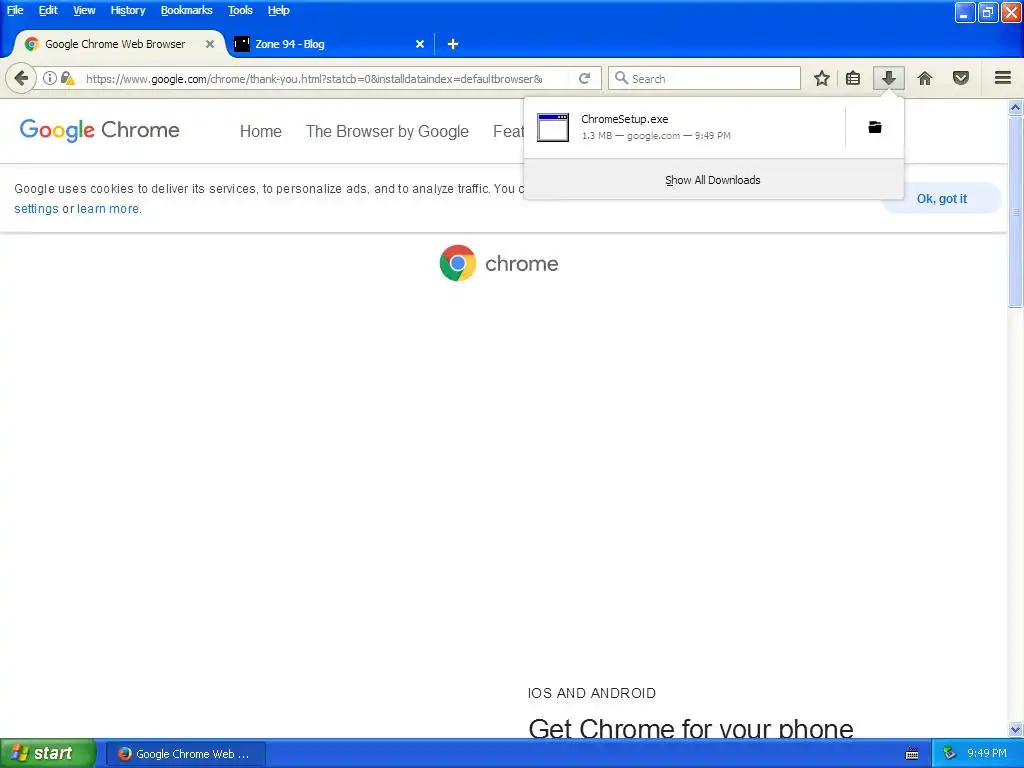Open the Help menu
Screen dimensions: 1024x768
pyautogui.click(x=278, y=10)
